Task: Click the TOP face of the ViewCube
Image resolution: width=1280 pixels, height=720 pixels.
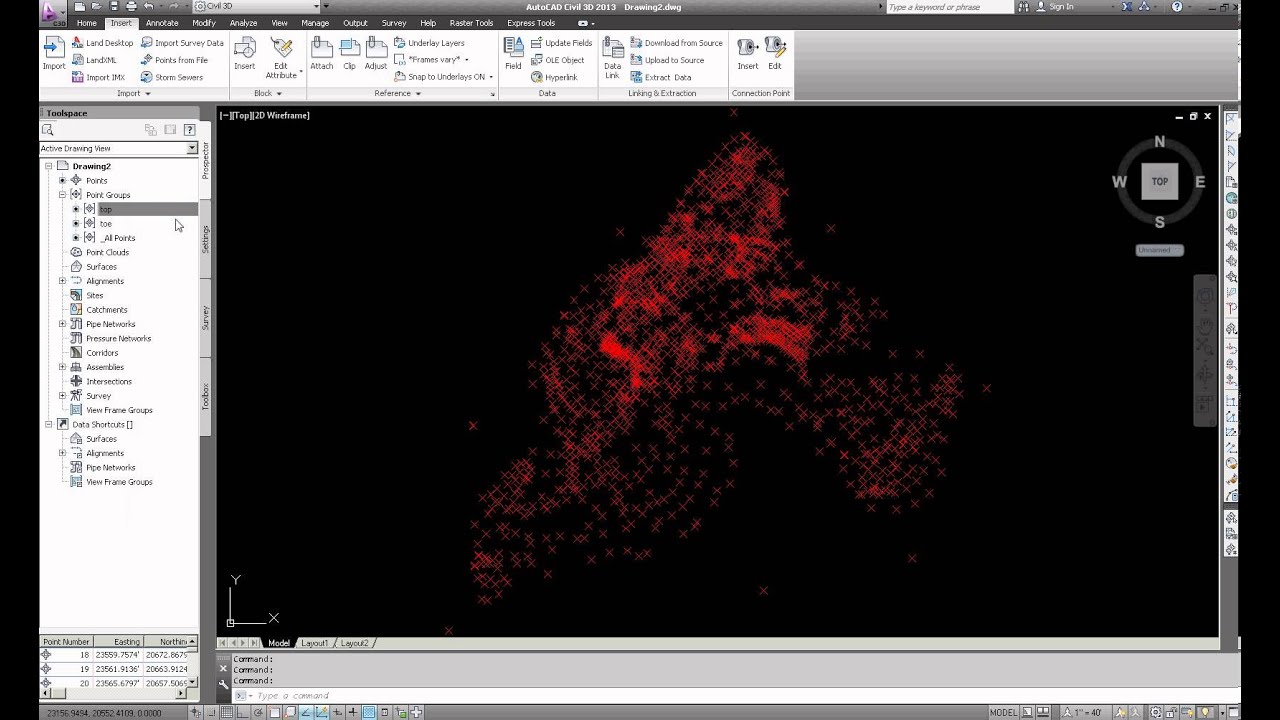Action: 1160,182
